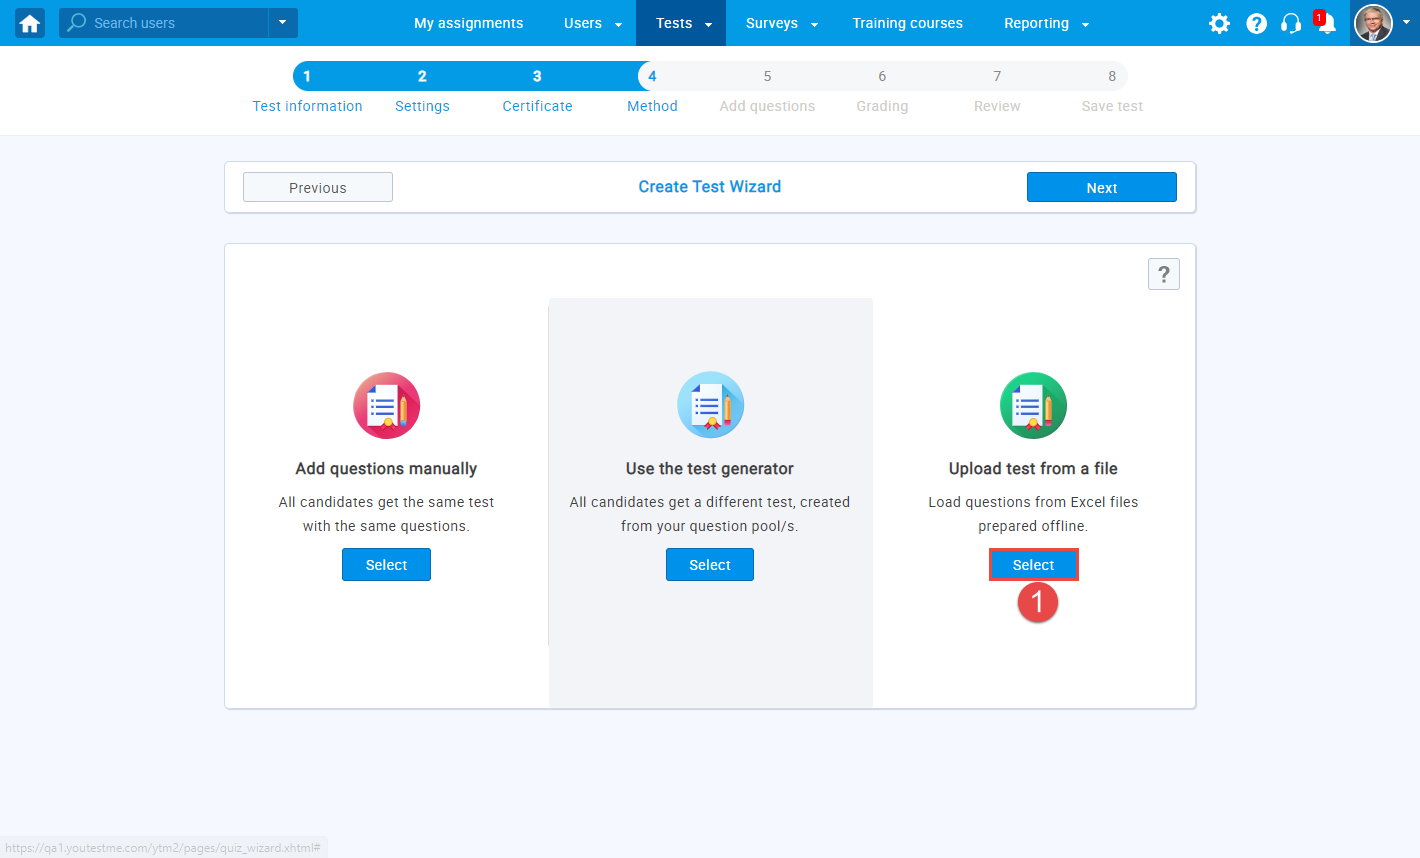Viewport: 1420px width, 858px height.
Task: Expand the search users dropdown arrow
Action: point(282,22)
